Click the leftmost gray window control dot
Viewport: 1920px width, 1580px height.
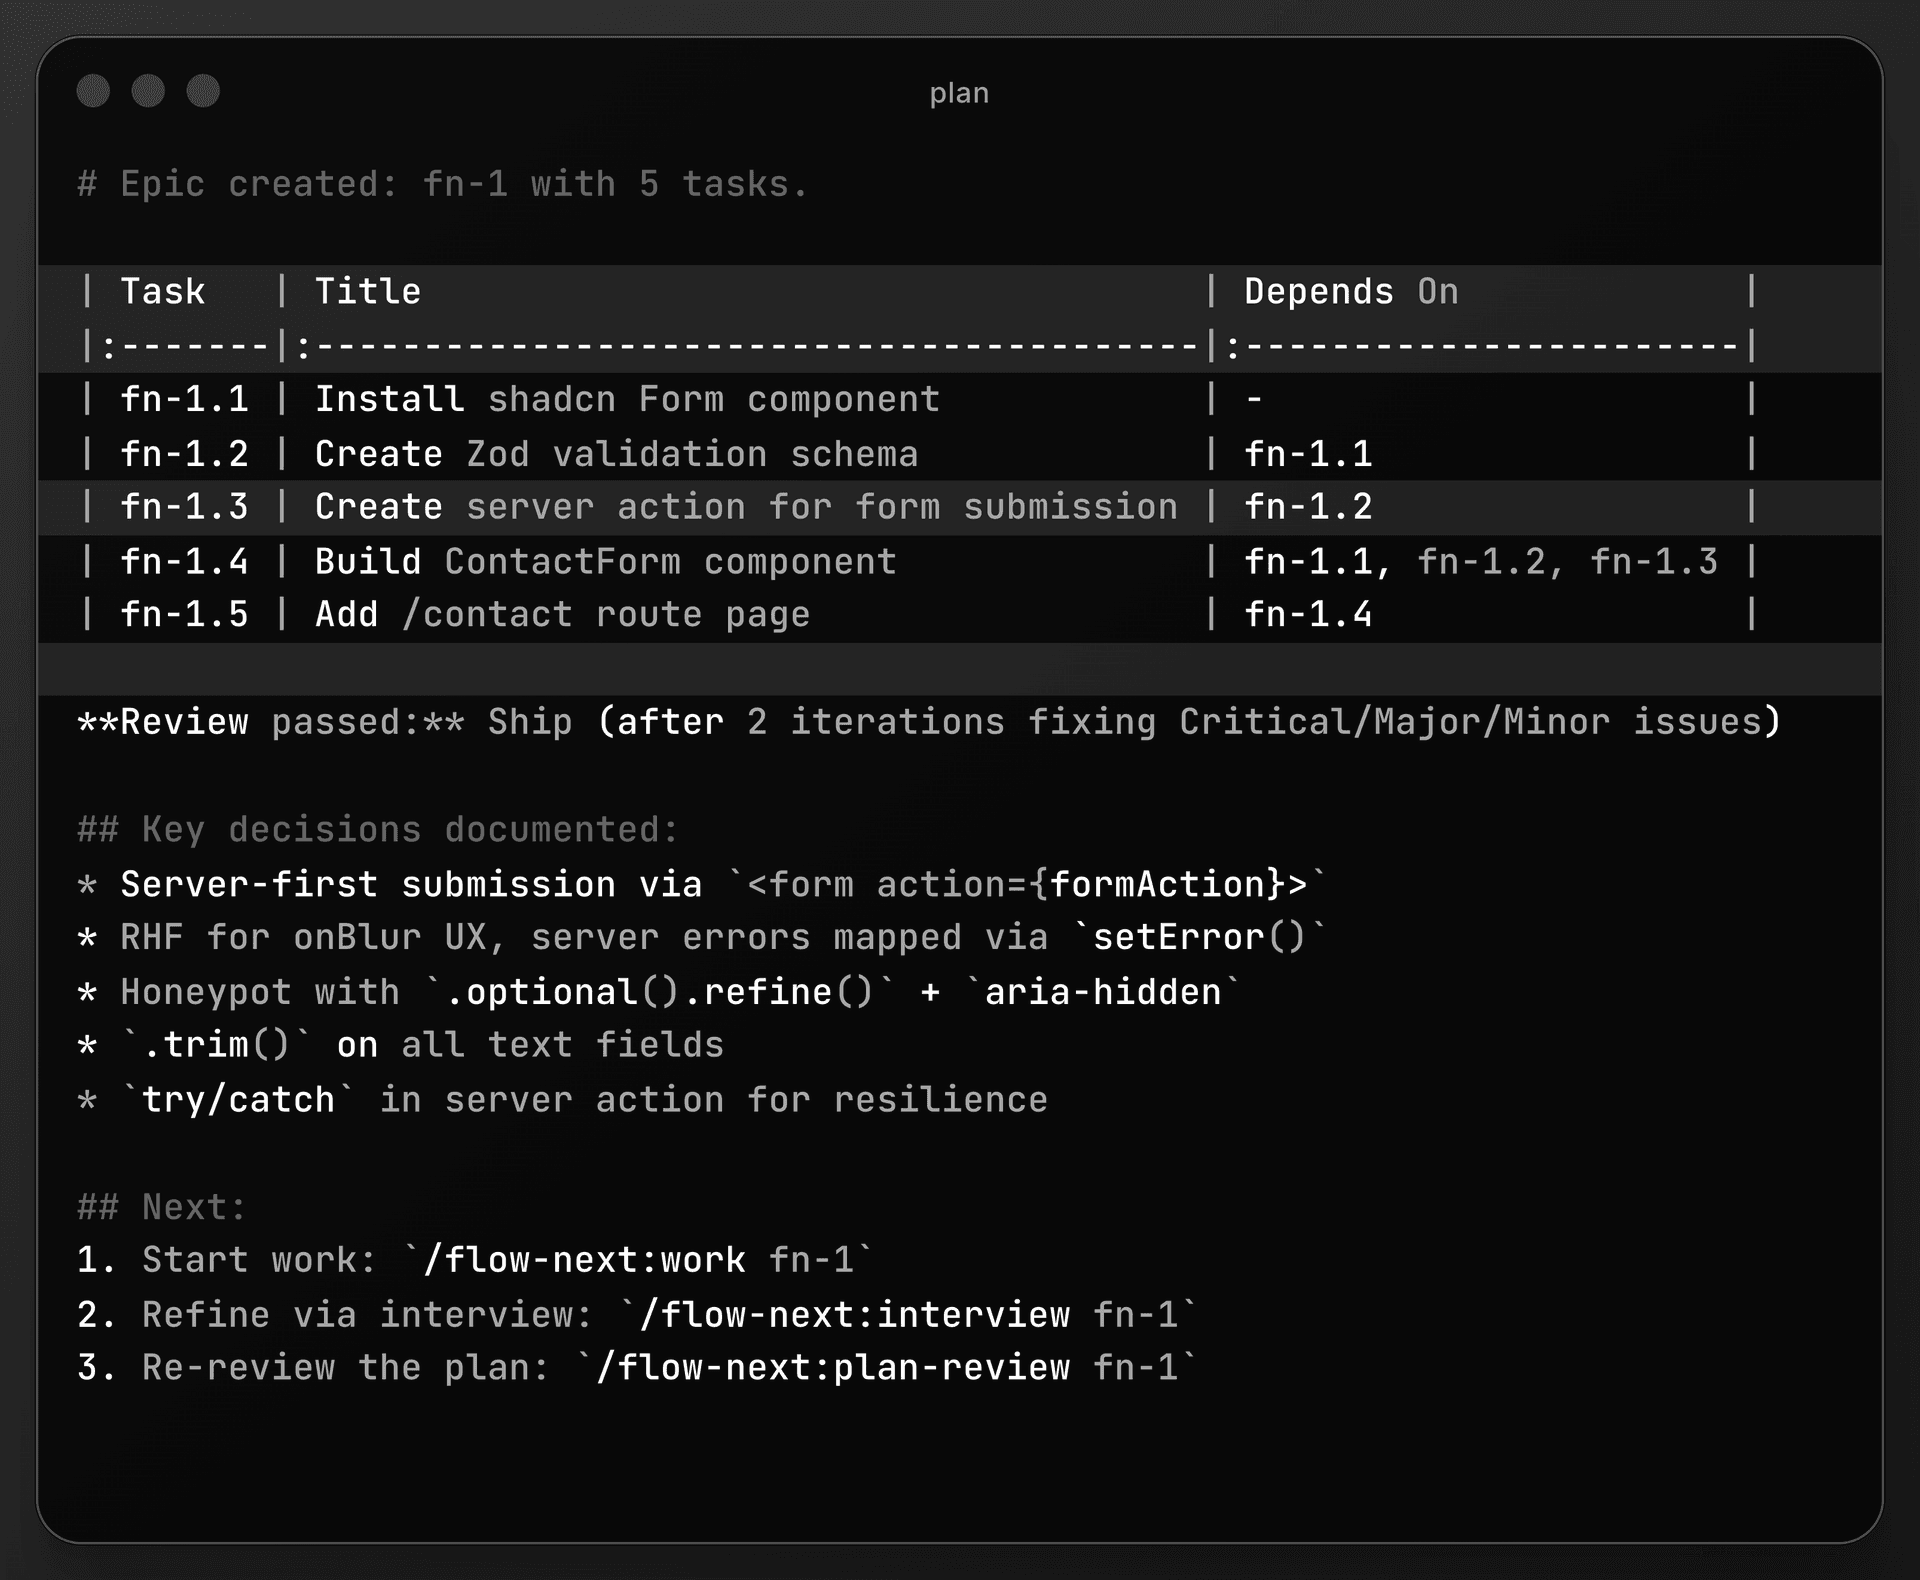93,91
